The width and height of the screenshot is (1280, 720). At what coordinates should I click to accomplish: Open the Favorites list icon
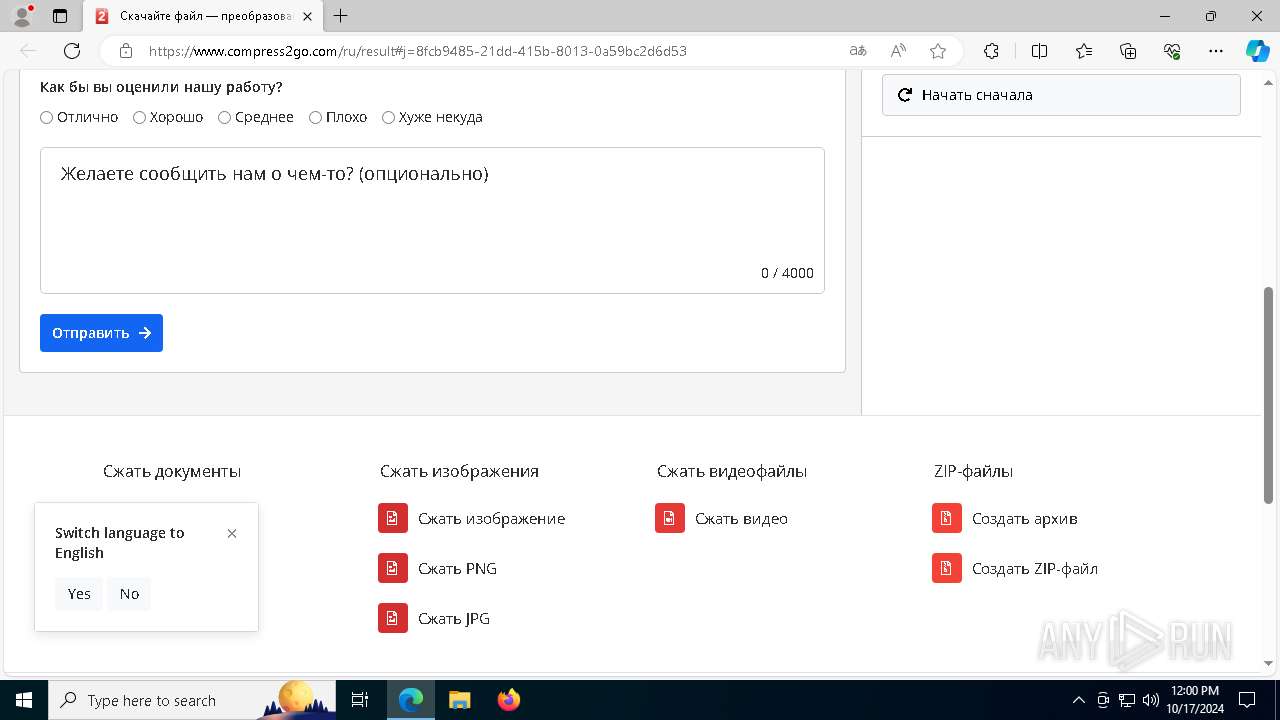1084,51
